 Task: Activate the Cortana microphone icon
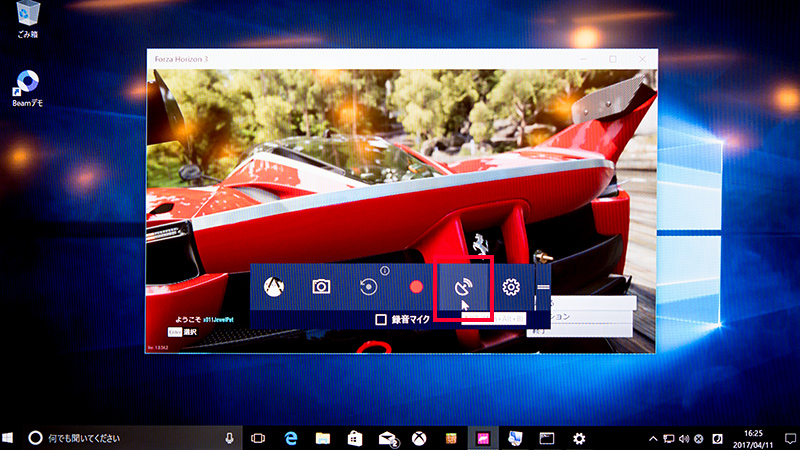230,438
